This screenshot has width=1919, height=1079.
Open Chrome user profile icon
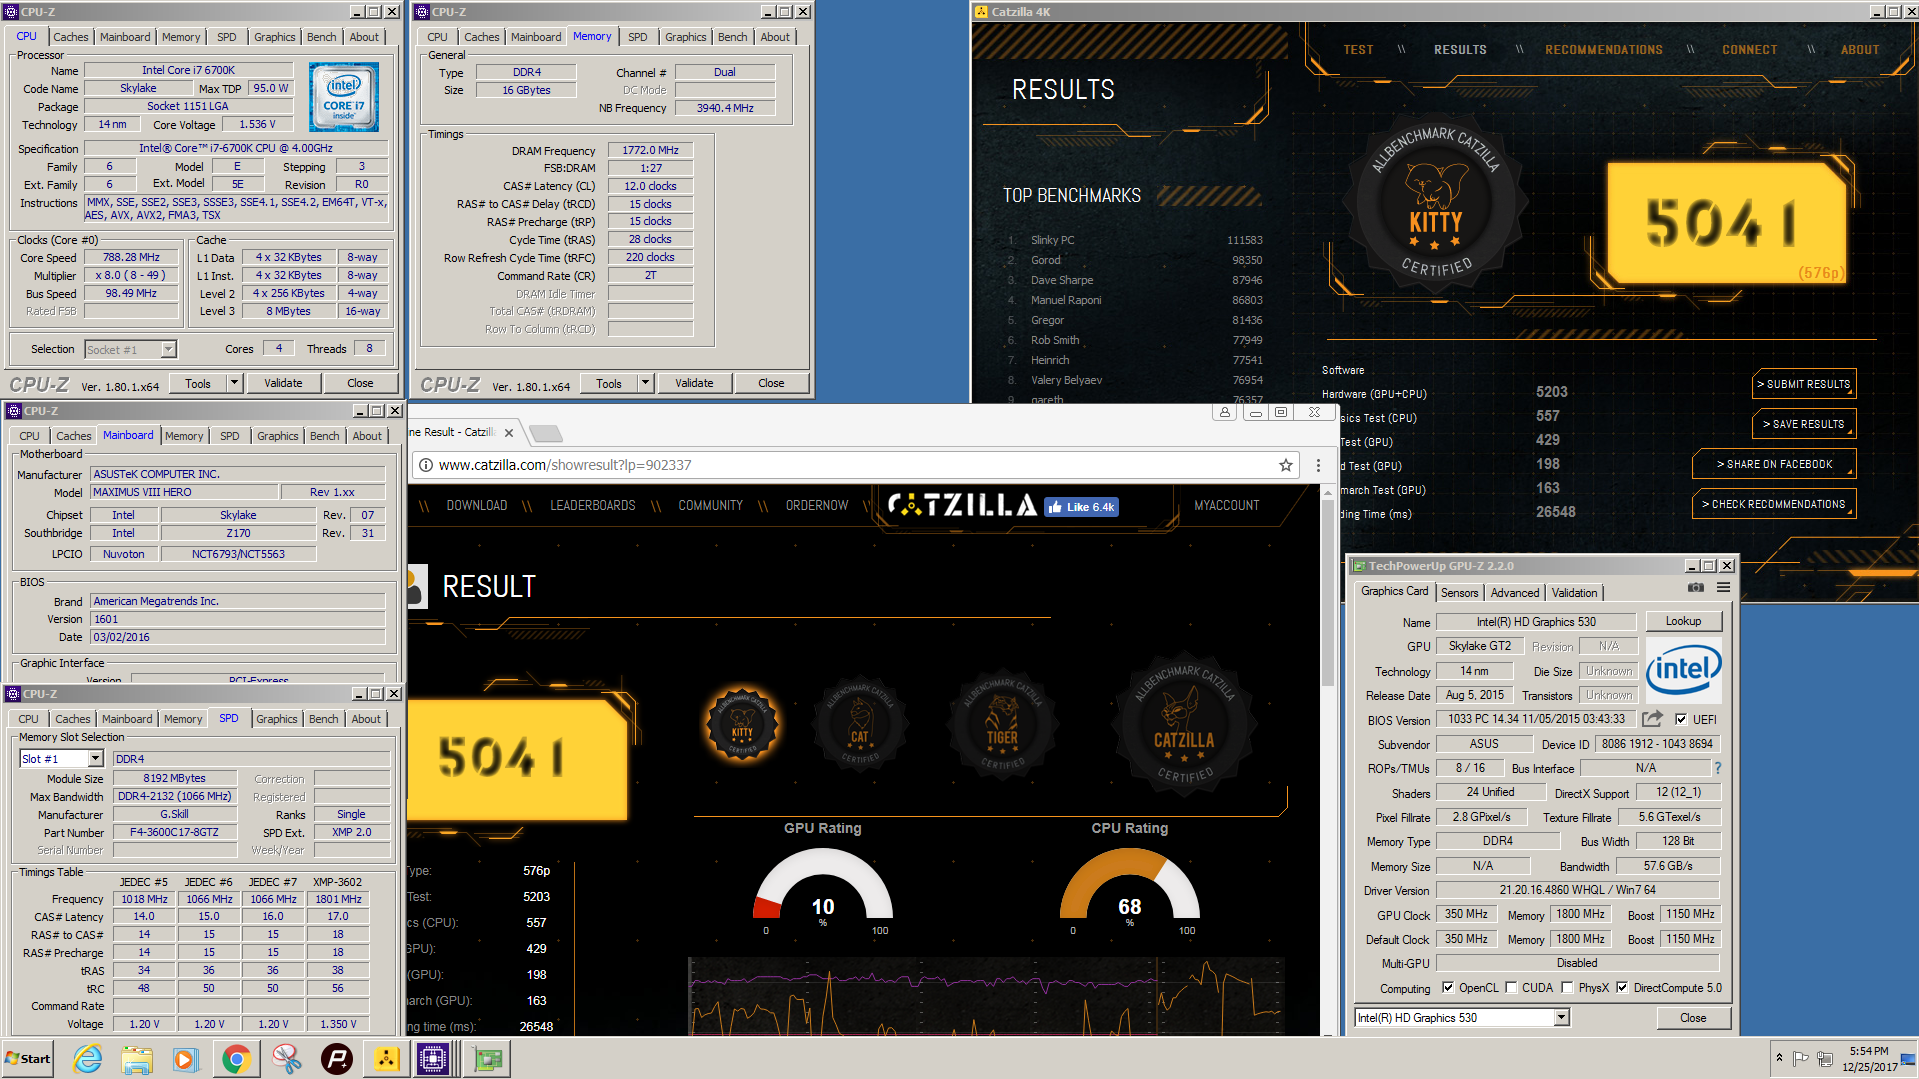pyautogui.click(x=1224, y=412)
